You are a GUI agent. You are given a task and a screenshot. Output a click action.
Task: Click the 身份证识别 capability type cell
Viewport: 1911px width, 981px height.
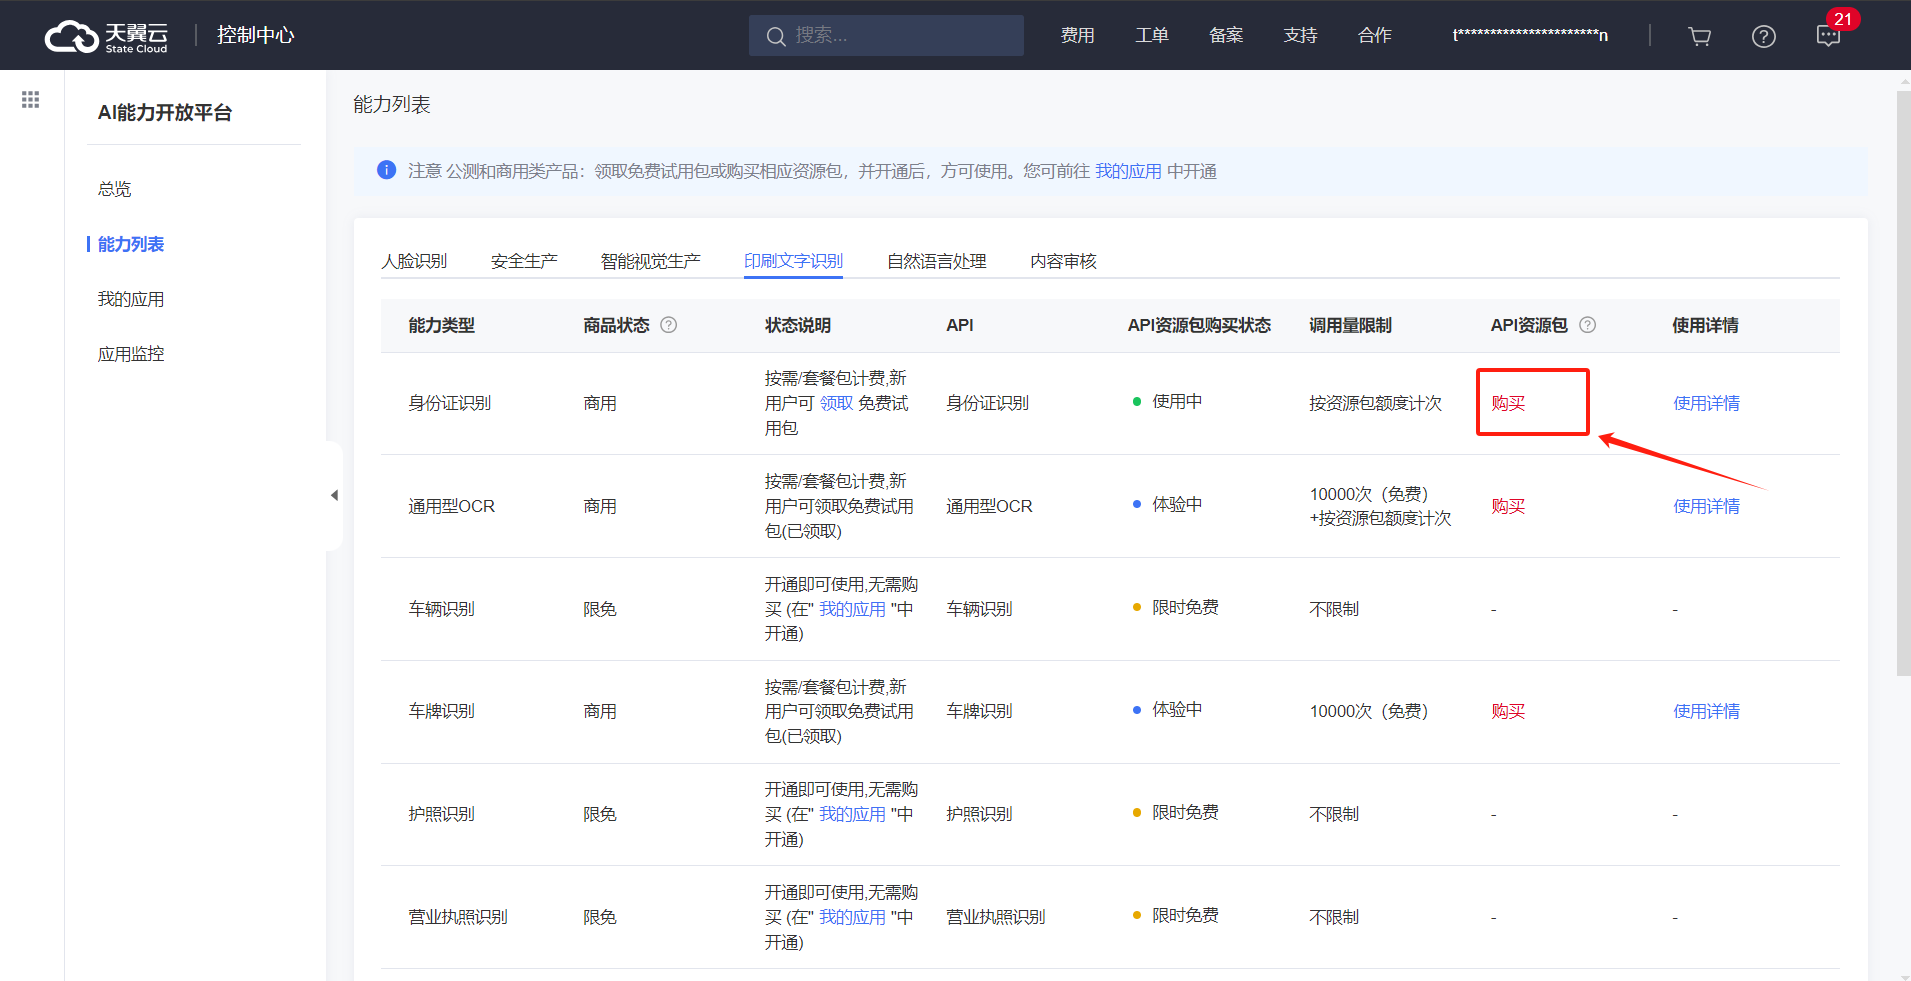[449, 403]
